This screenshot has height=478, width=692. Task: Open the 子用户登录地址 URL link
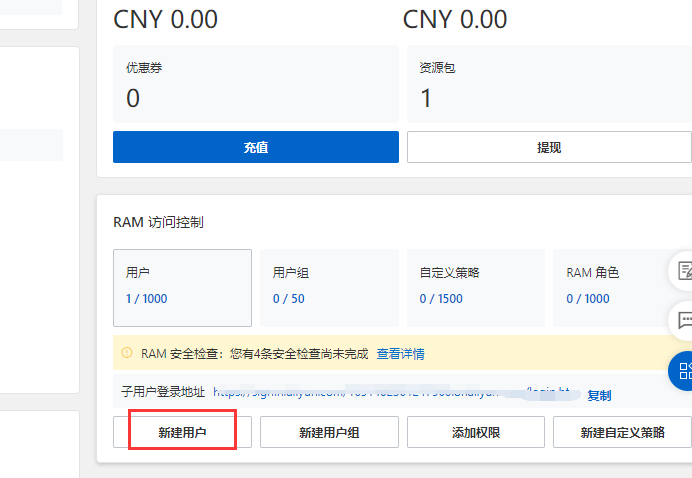pyautogui.click(x=390, y=393)
